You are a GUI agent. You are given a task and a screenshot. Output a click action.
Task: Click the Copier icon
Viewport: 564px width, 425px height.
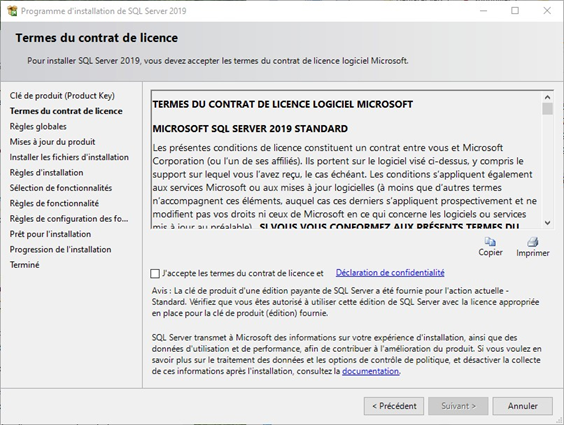(x=490, y=242)
